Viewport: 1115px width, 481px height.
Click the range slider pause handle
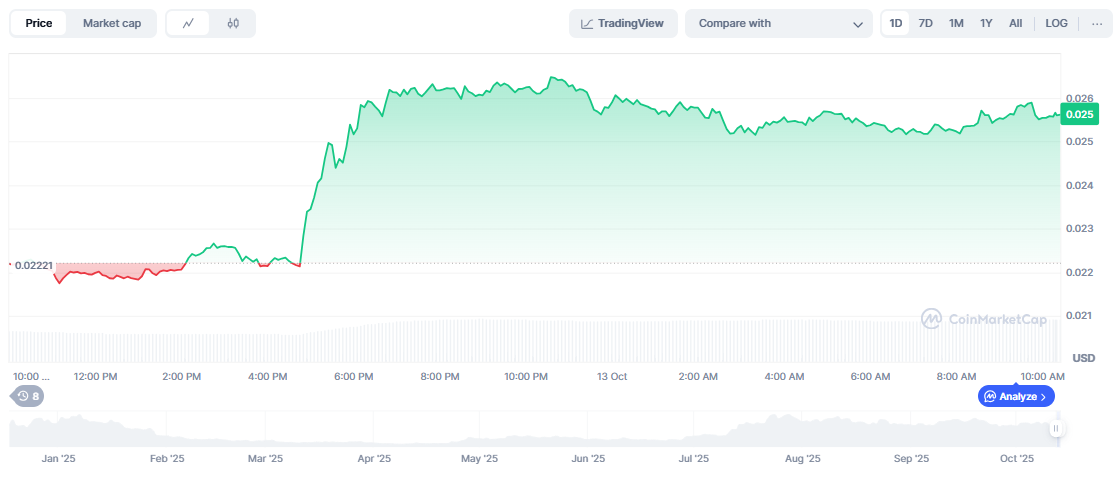click(x=1056, y=428)
